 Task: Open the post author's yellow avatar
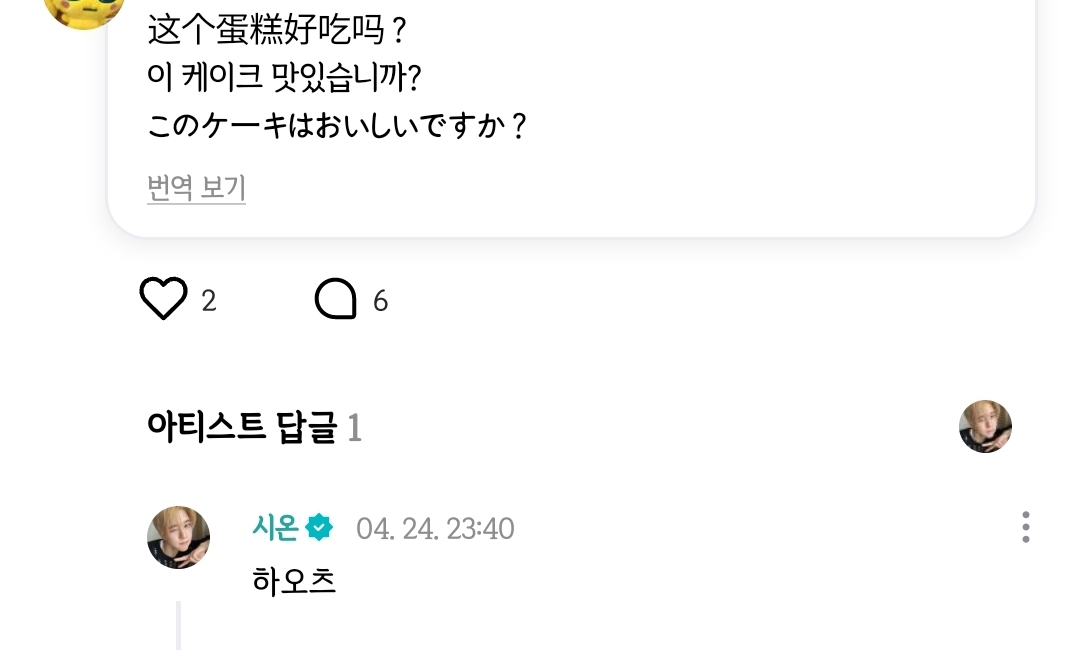pos(84,10)
